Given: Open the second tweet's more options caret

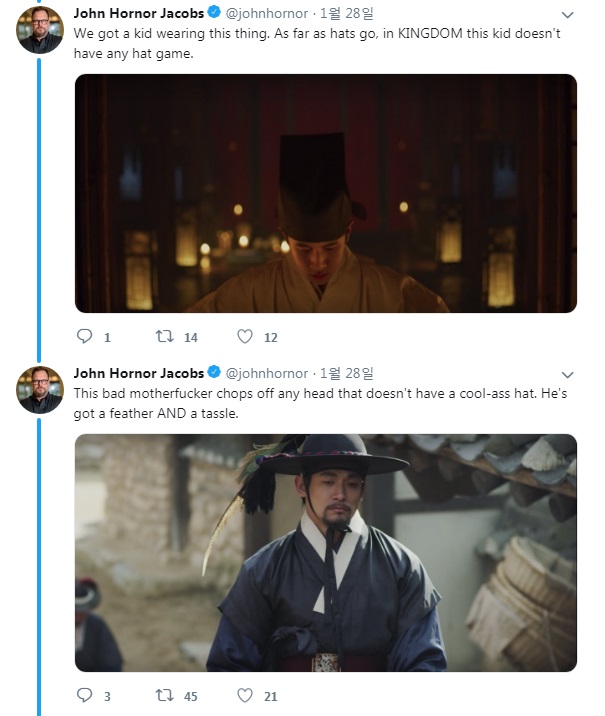Looking at the screenshot, I should pyautogui.click(x=568, y=373).
